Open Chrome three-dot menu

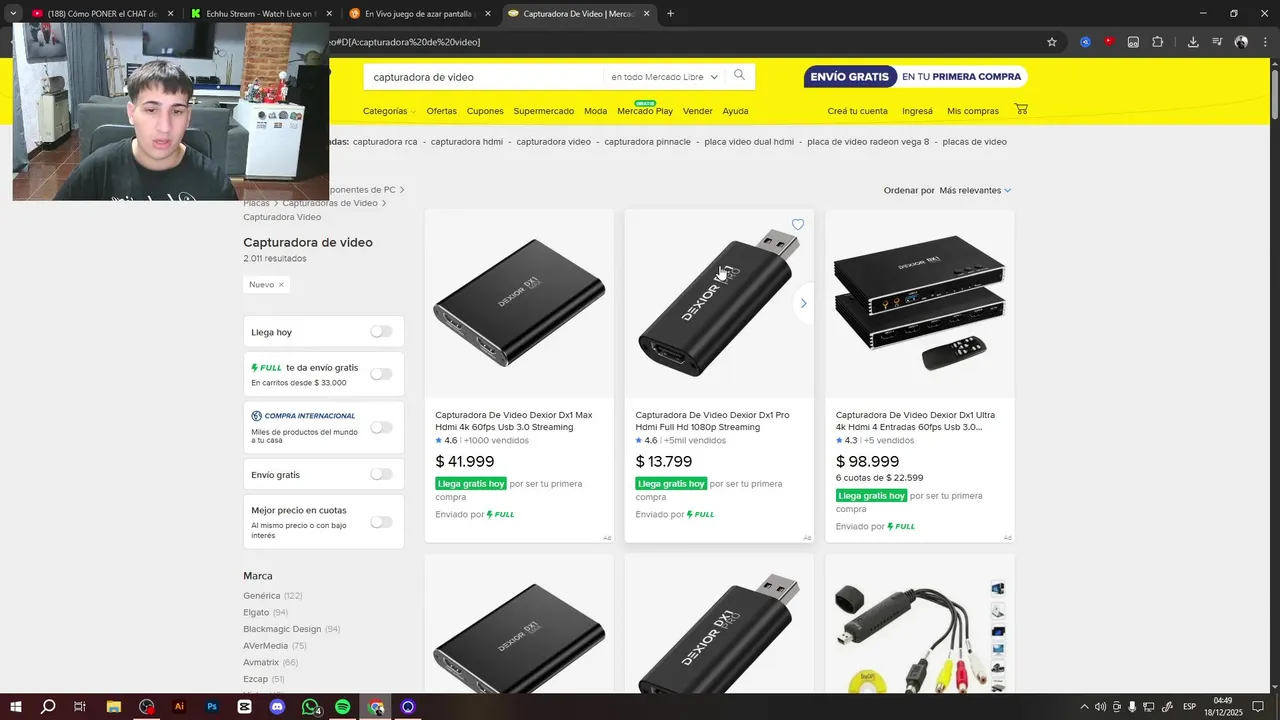tap(1265, 42)
